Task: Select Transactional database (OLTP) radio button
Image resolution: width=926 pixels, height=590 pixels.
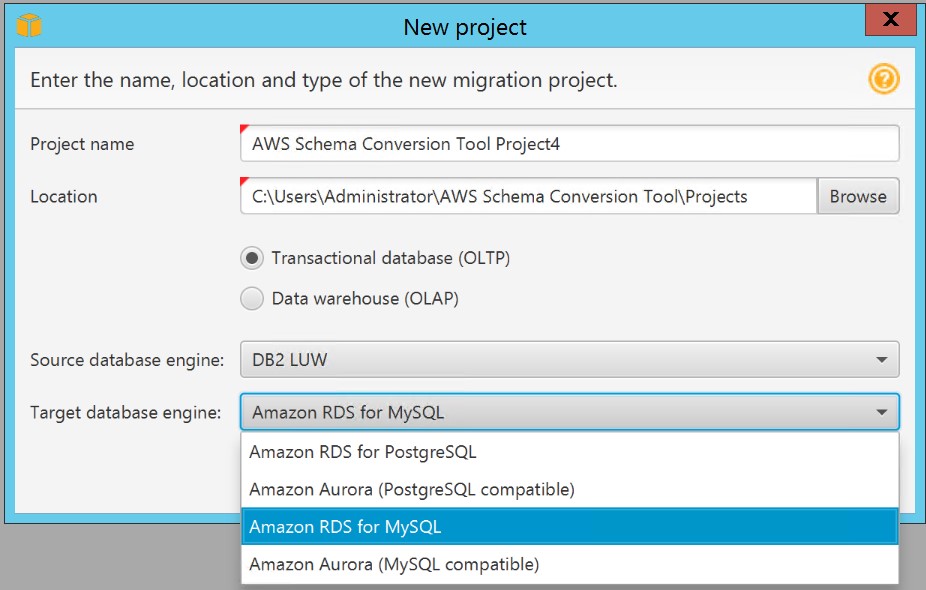Action: [x=252, y=259]
